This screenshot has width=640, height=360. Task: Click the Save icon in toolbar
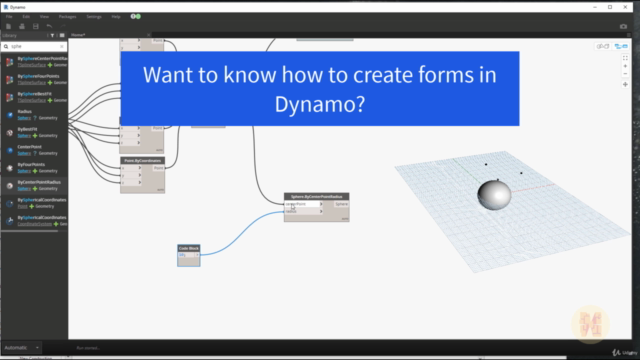coord(36,26)
